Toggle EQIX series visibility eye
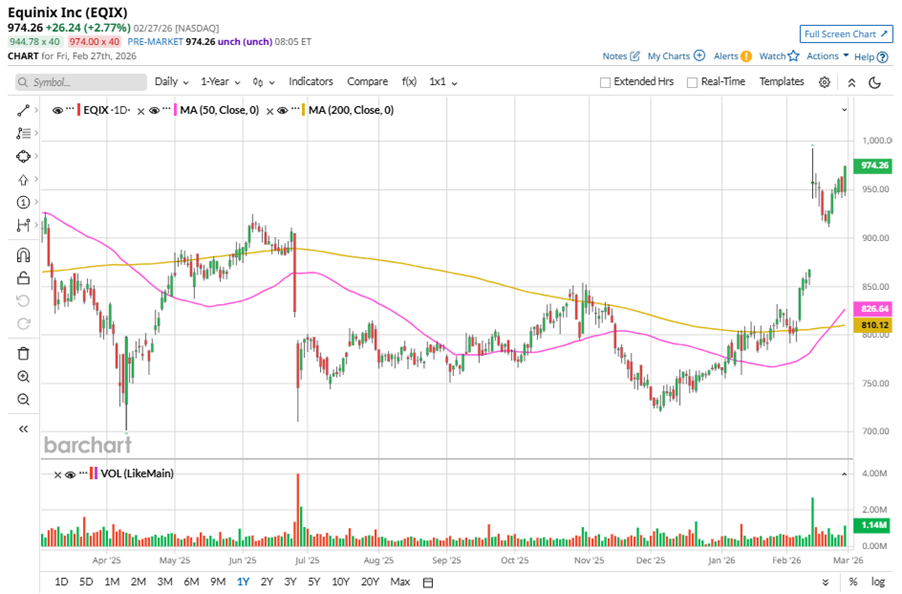 57,110
